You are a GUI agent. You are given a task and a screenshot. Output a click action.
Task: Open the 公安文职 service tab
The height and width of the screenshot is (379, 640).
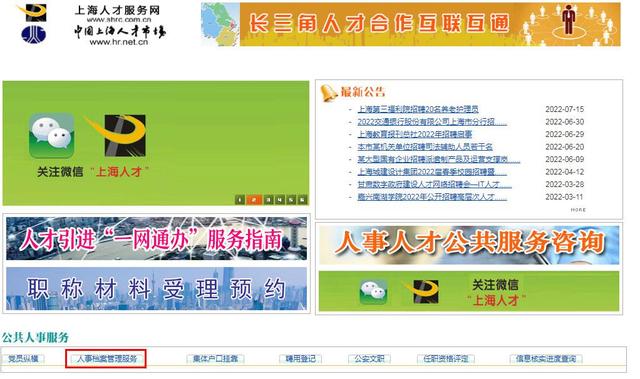[369, 359]
